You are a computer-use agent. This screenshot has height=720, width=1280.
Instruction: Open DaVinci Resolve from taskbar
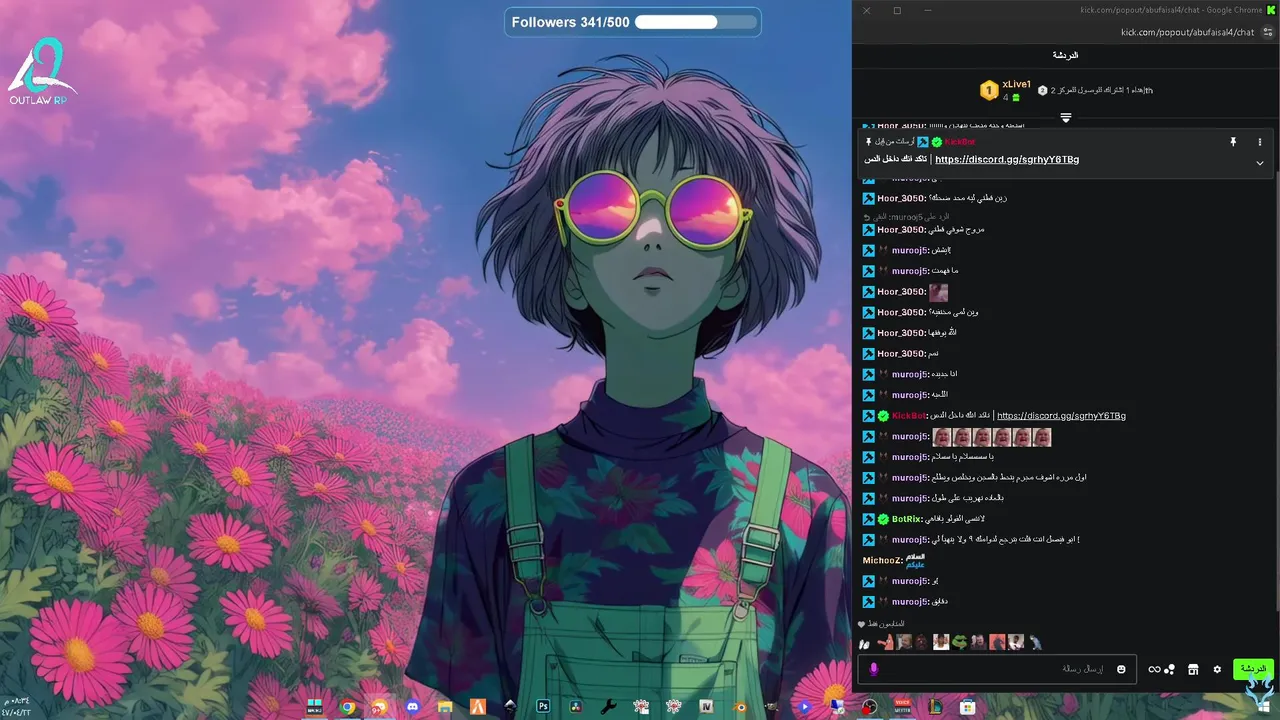pyautogui.click(x=576, y=706)
